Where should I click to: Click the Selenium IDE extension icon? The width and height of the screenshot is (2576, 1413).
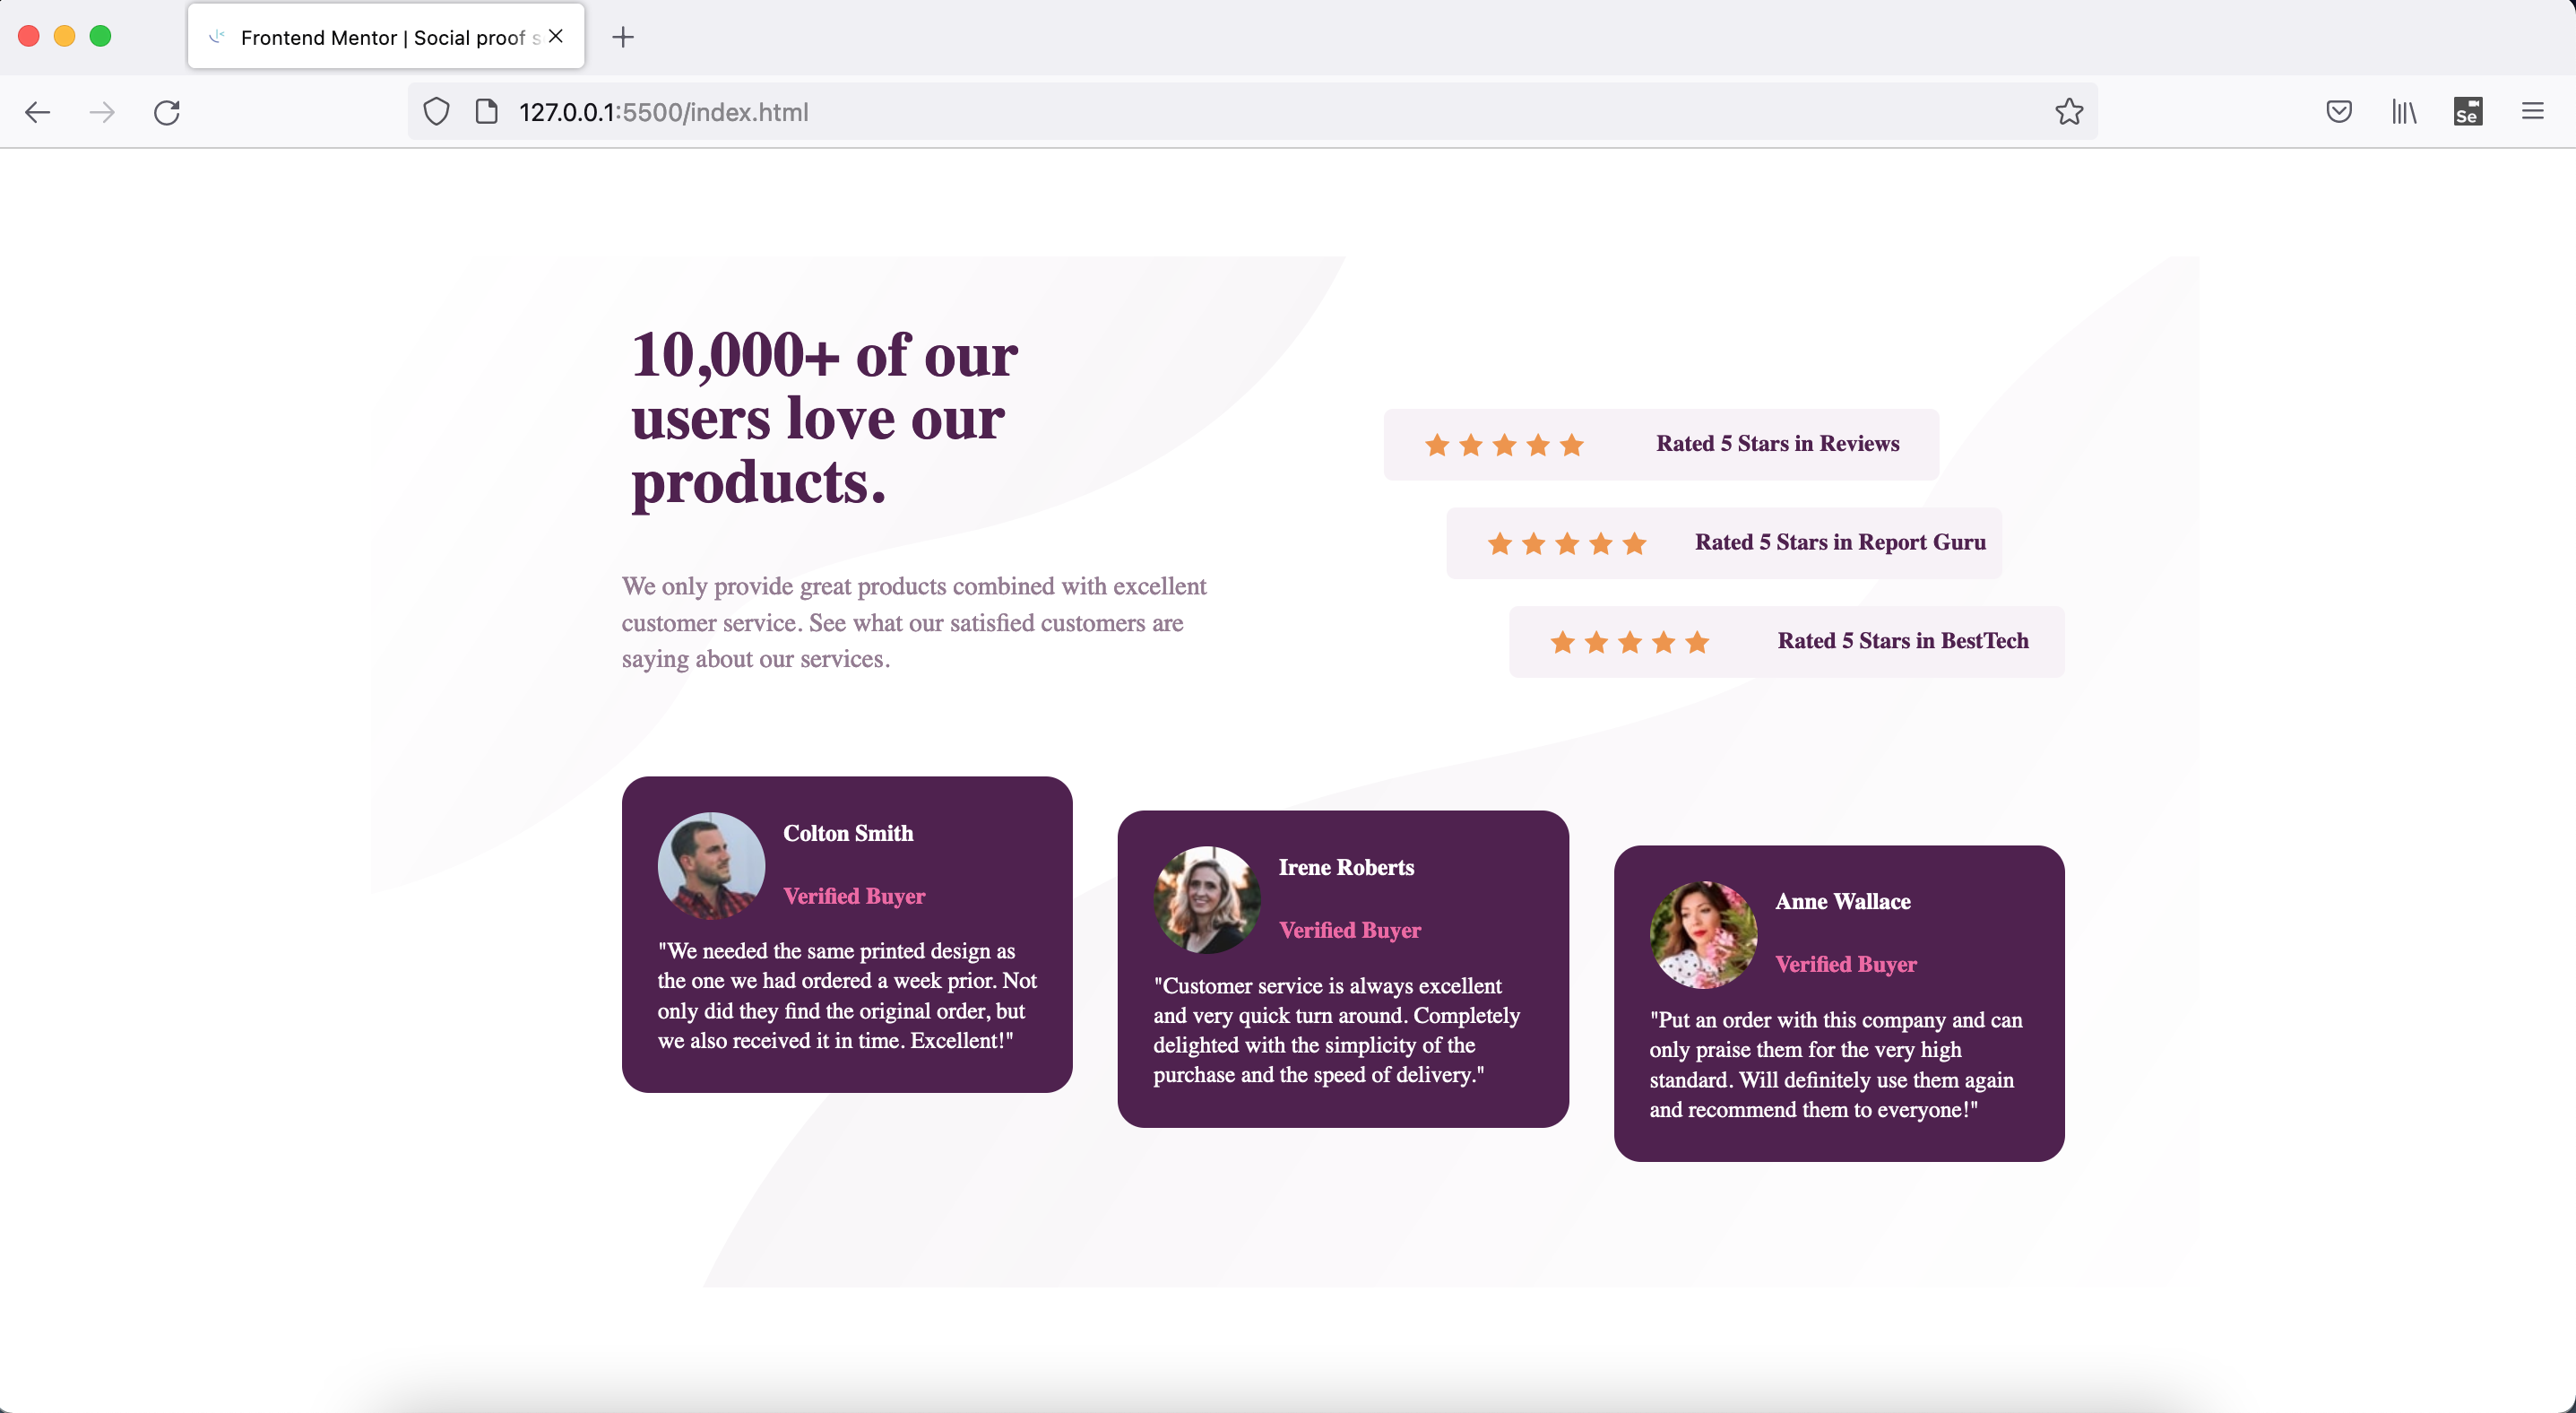[x=2468, y=112]
